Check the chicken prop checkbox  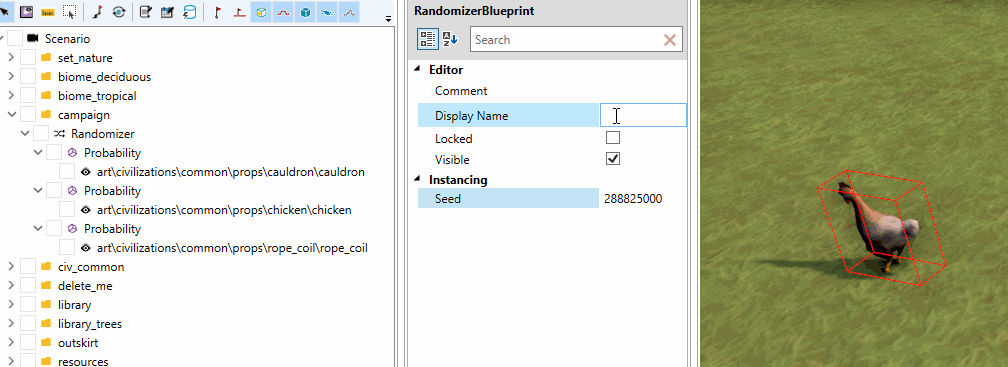67,210
